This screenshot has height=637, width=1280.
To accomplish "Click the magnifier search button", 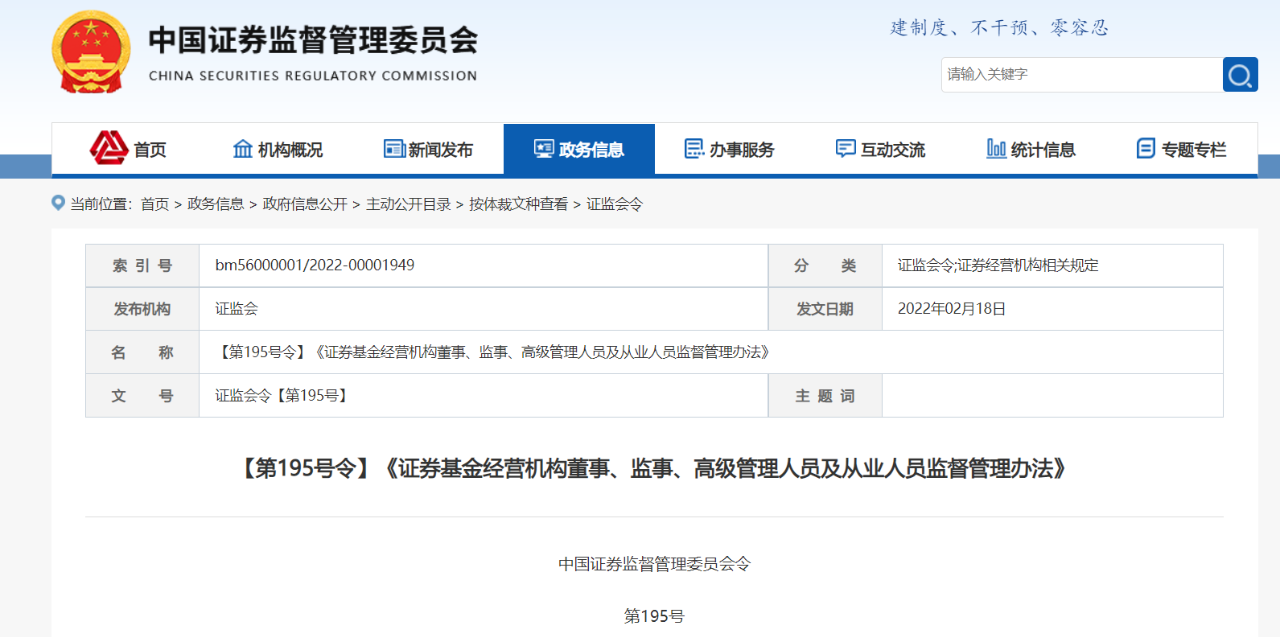I will click(x=1240, y=74).
